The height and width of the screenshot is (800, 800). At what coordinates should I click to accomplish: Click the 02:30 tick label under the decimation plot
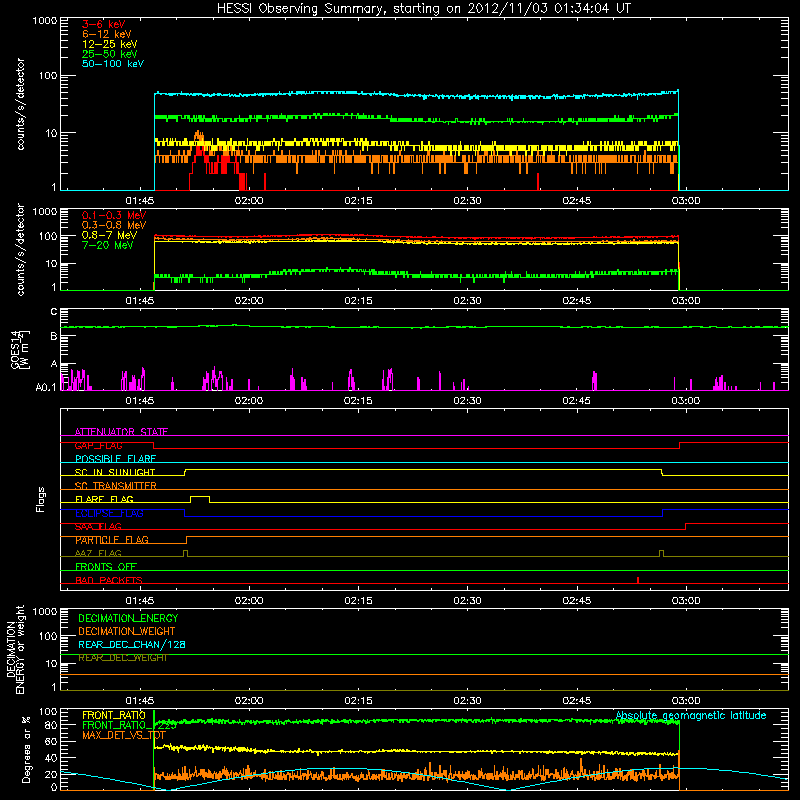click(x=467, y=701)
